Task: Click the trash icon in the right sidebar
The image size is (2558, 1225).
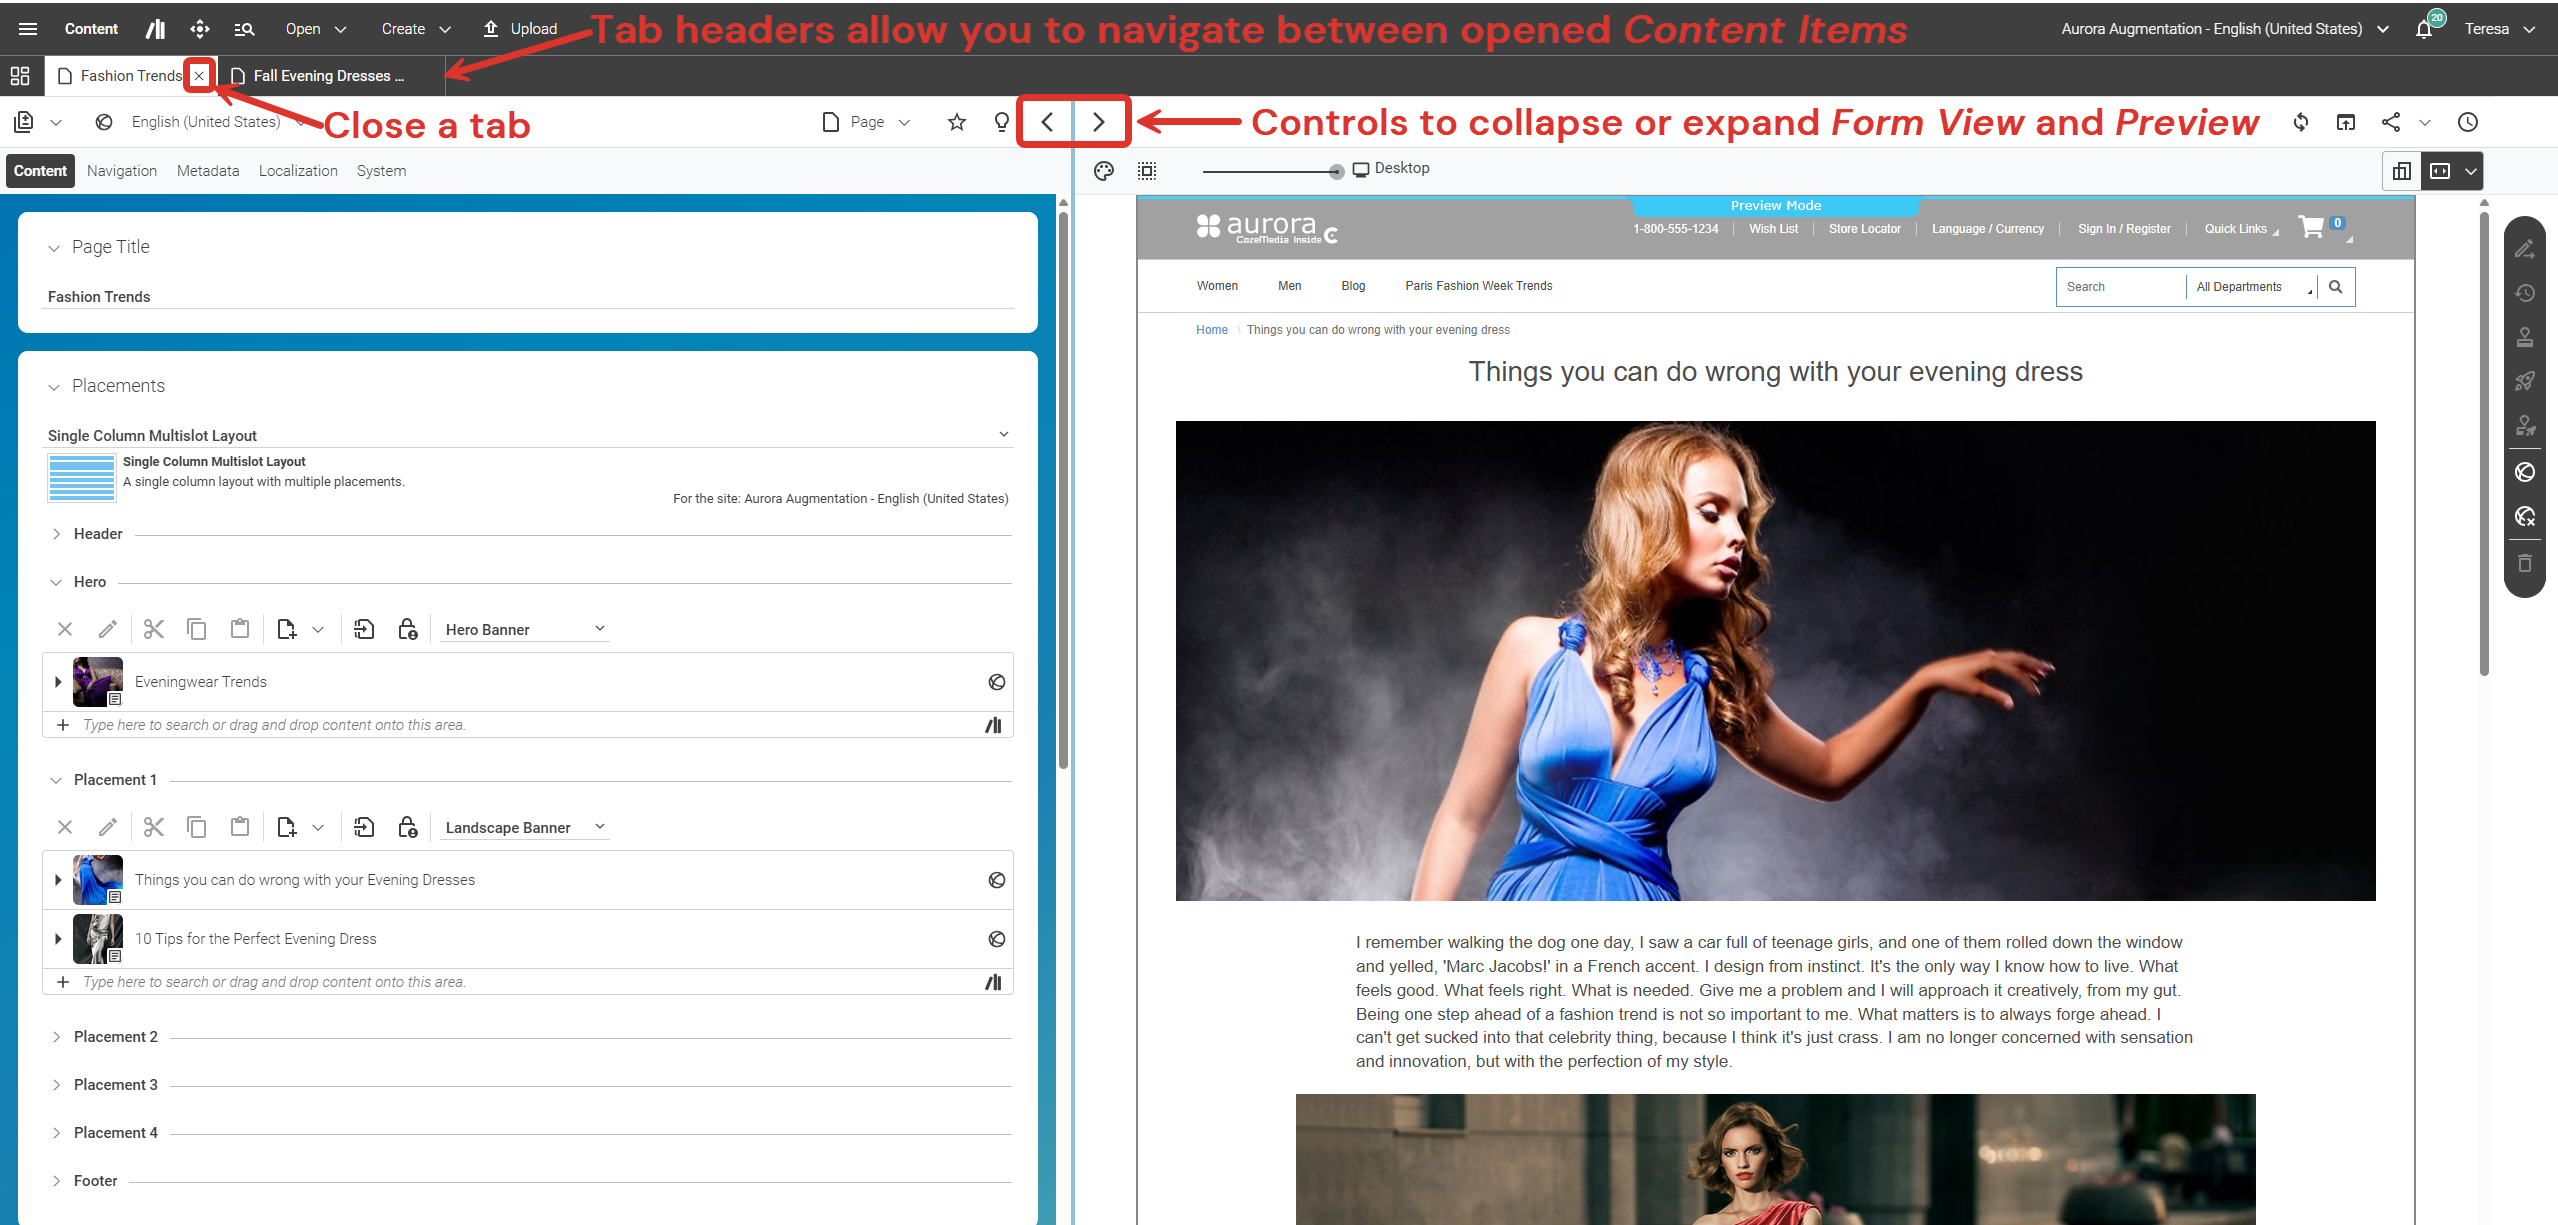Action: click(2525, 563)
